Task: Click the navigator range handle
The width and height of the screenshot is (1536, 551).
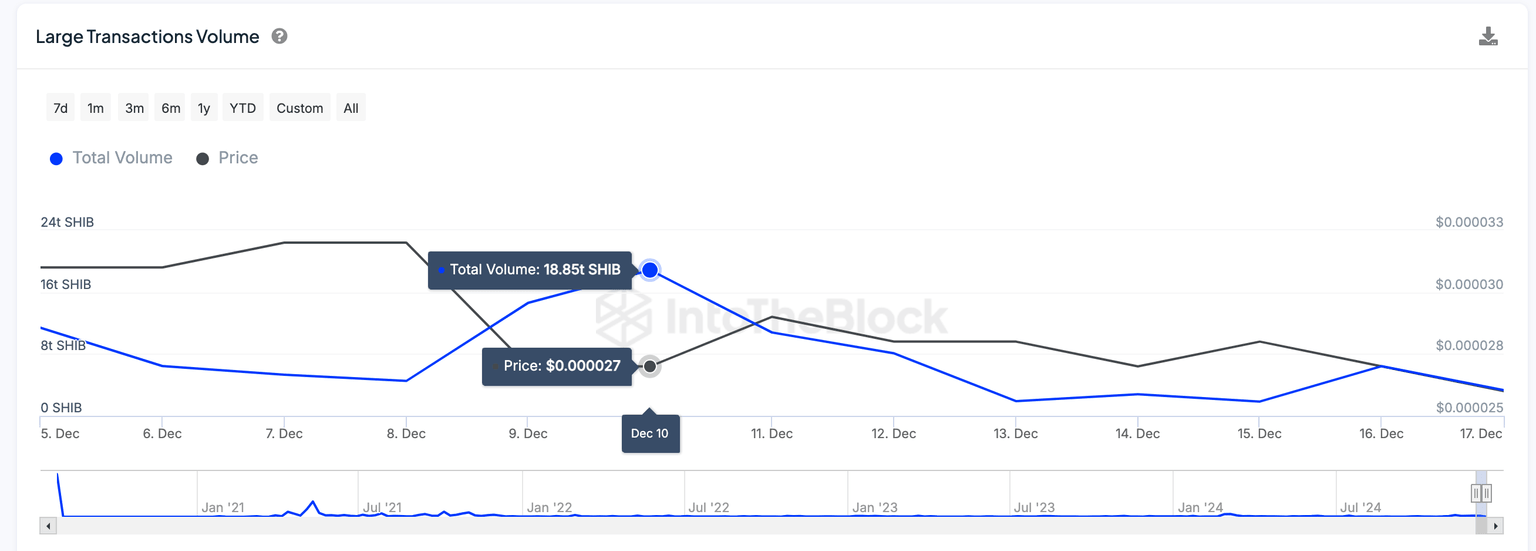Action: click(1481, 493)
